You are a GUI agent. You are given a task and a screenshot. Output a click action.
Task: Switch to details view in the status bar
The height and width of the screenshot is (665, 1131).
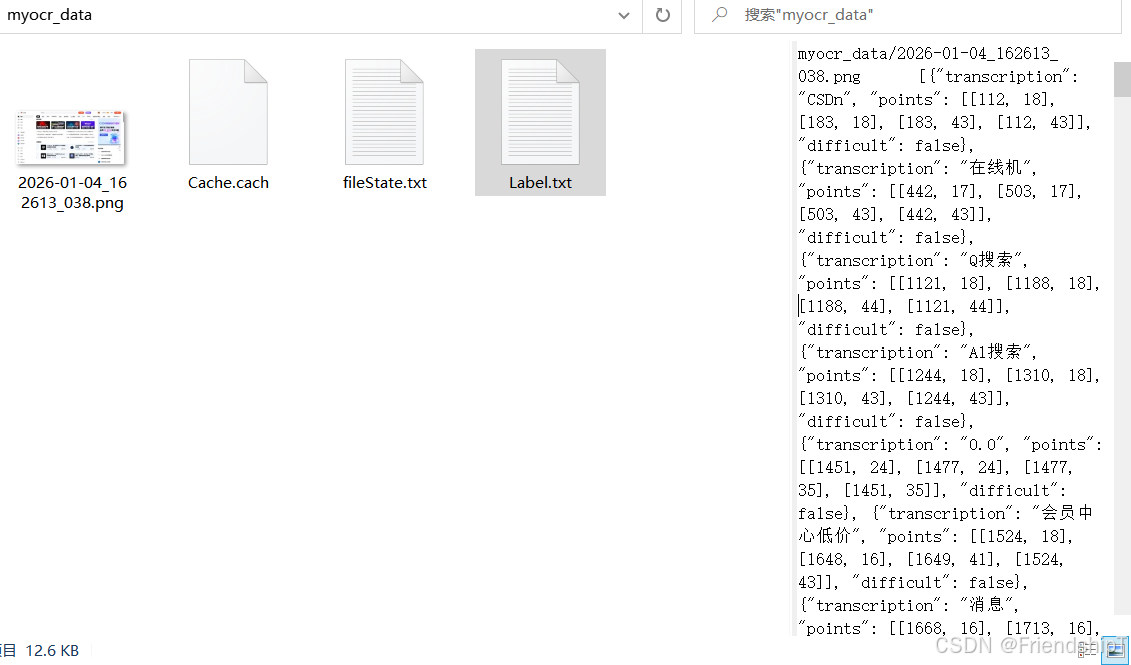coord(1086,651)
